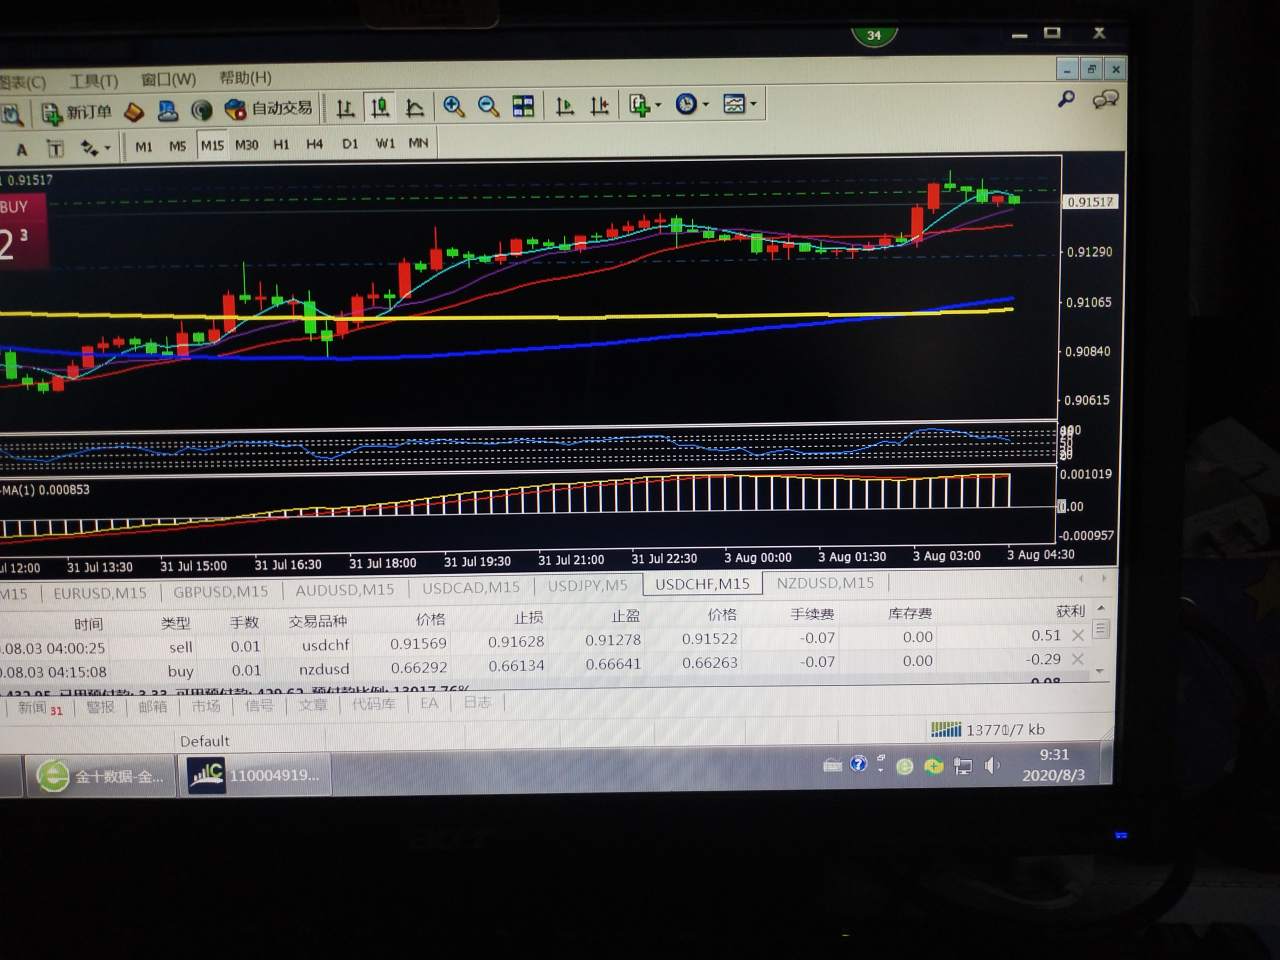Open the 110004919 trading app taskbar button
1280x960 pixels.
point(255,774)
